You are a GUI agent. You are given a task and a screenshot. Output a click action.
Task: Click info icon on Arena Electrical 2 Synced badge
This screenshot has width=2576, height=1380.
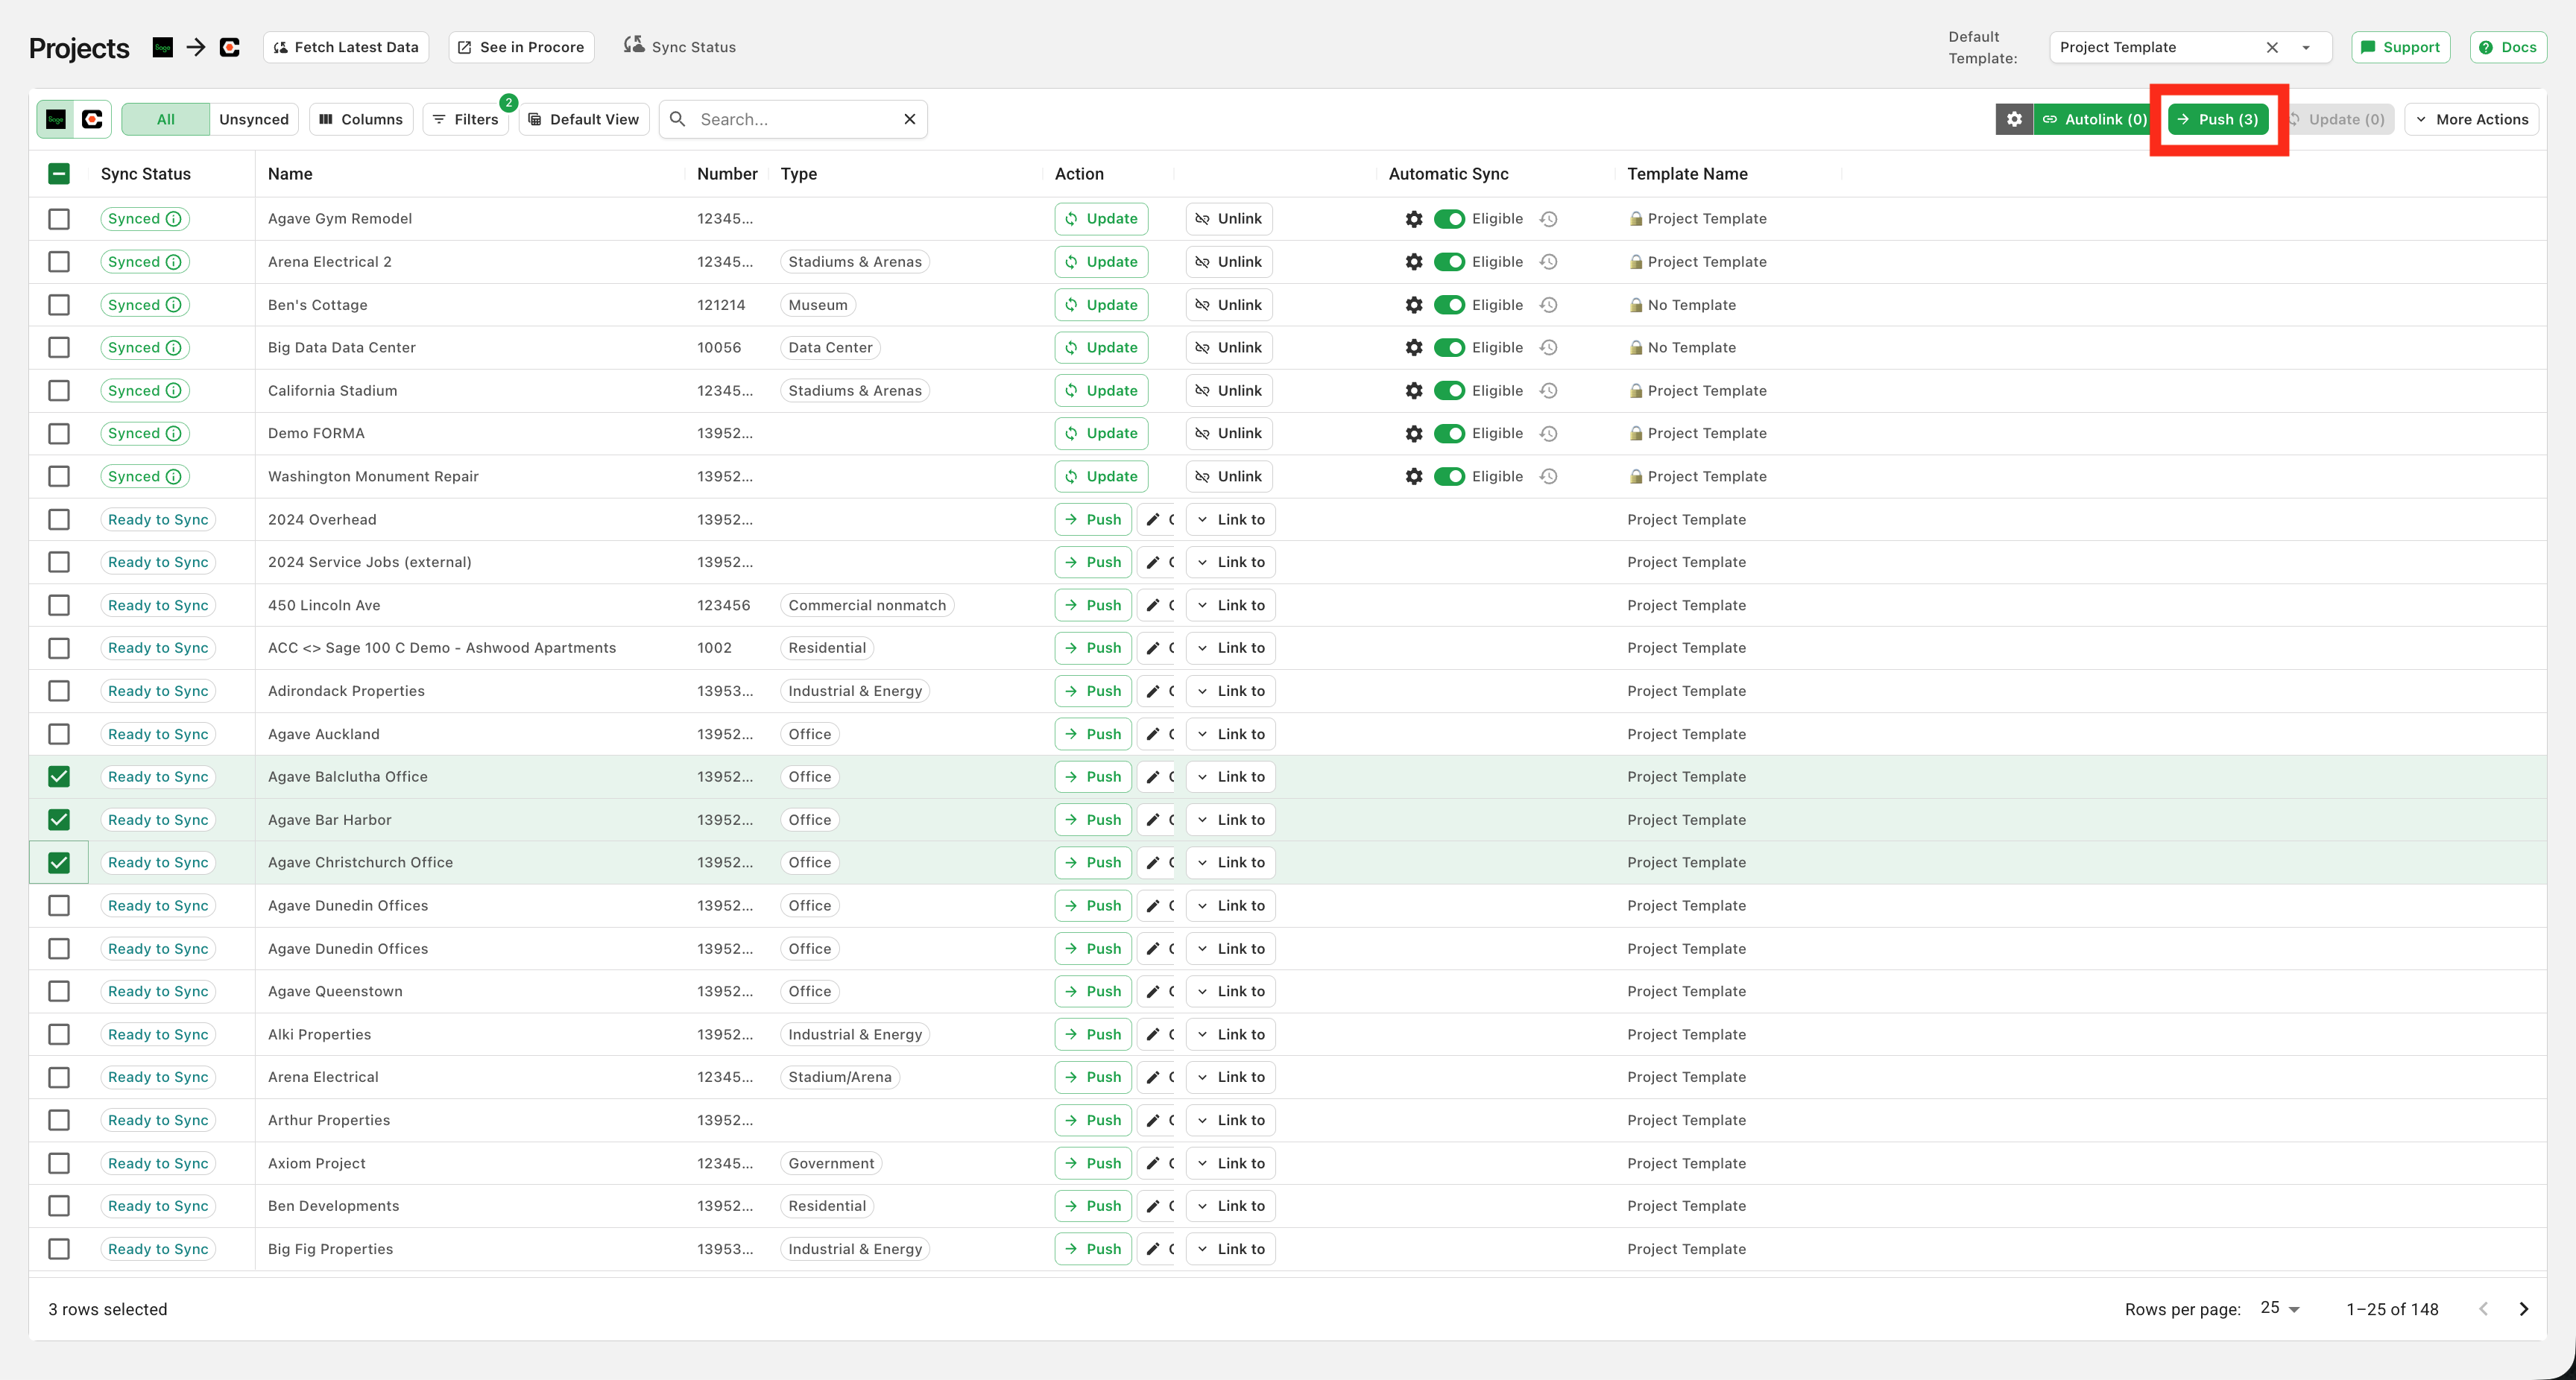(x=173, y=262)
